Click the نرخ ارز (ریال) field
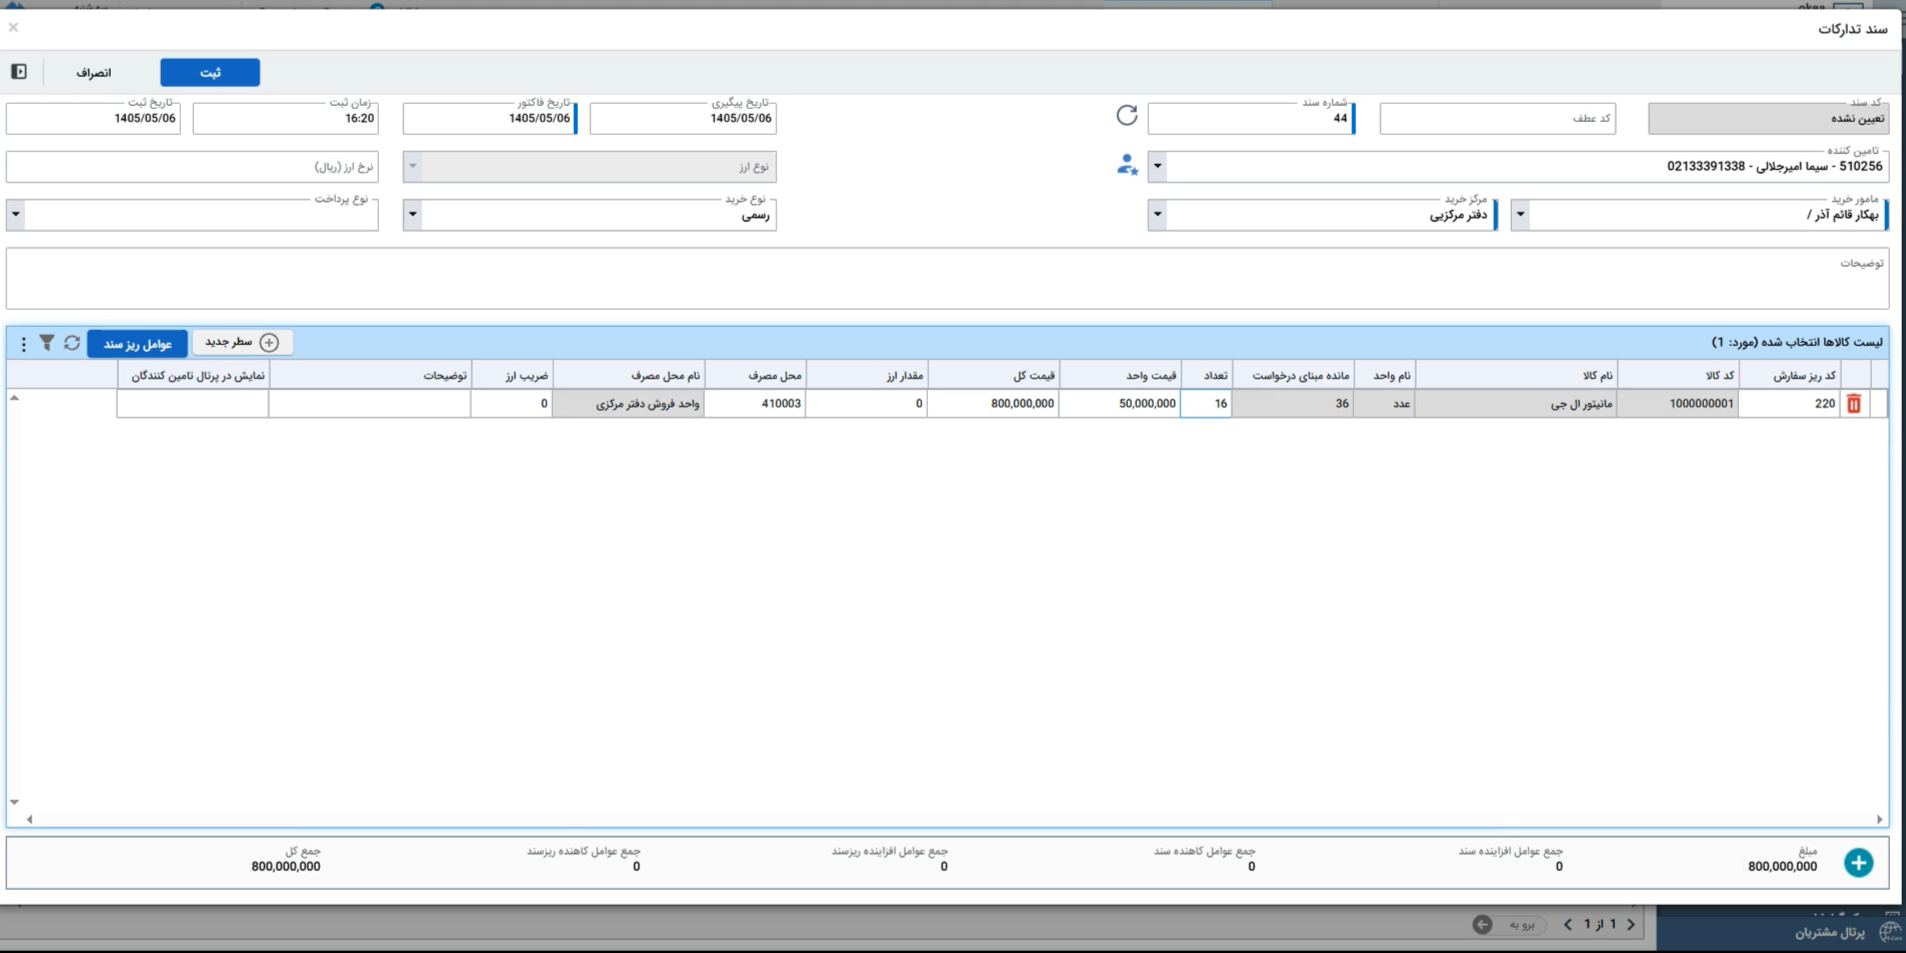 (x=192, y=167)
